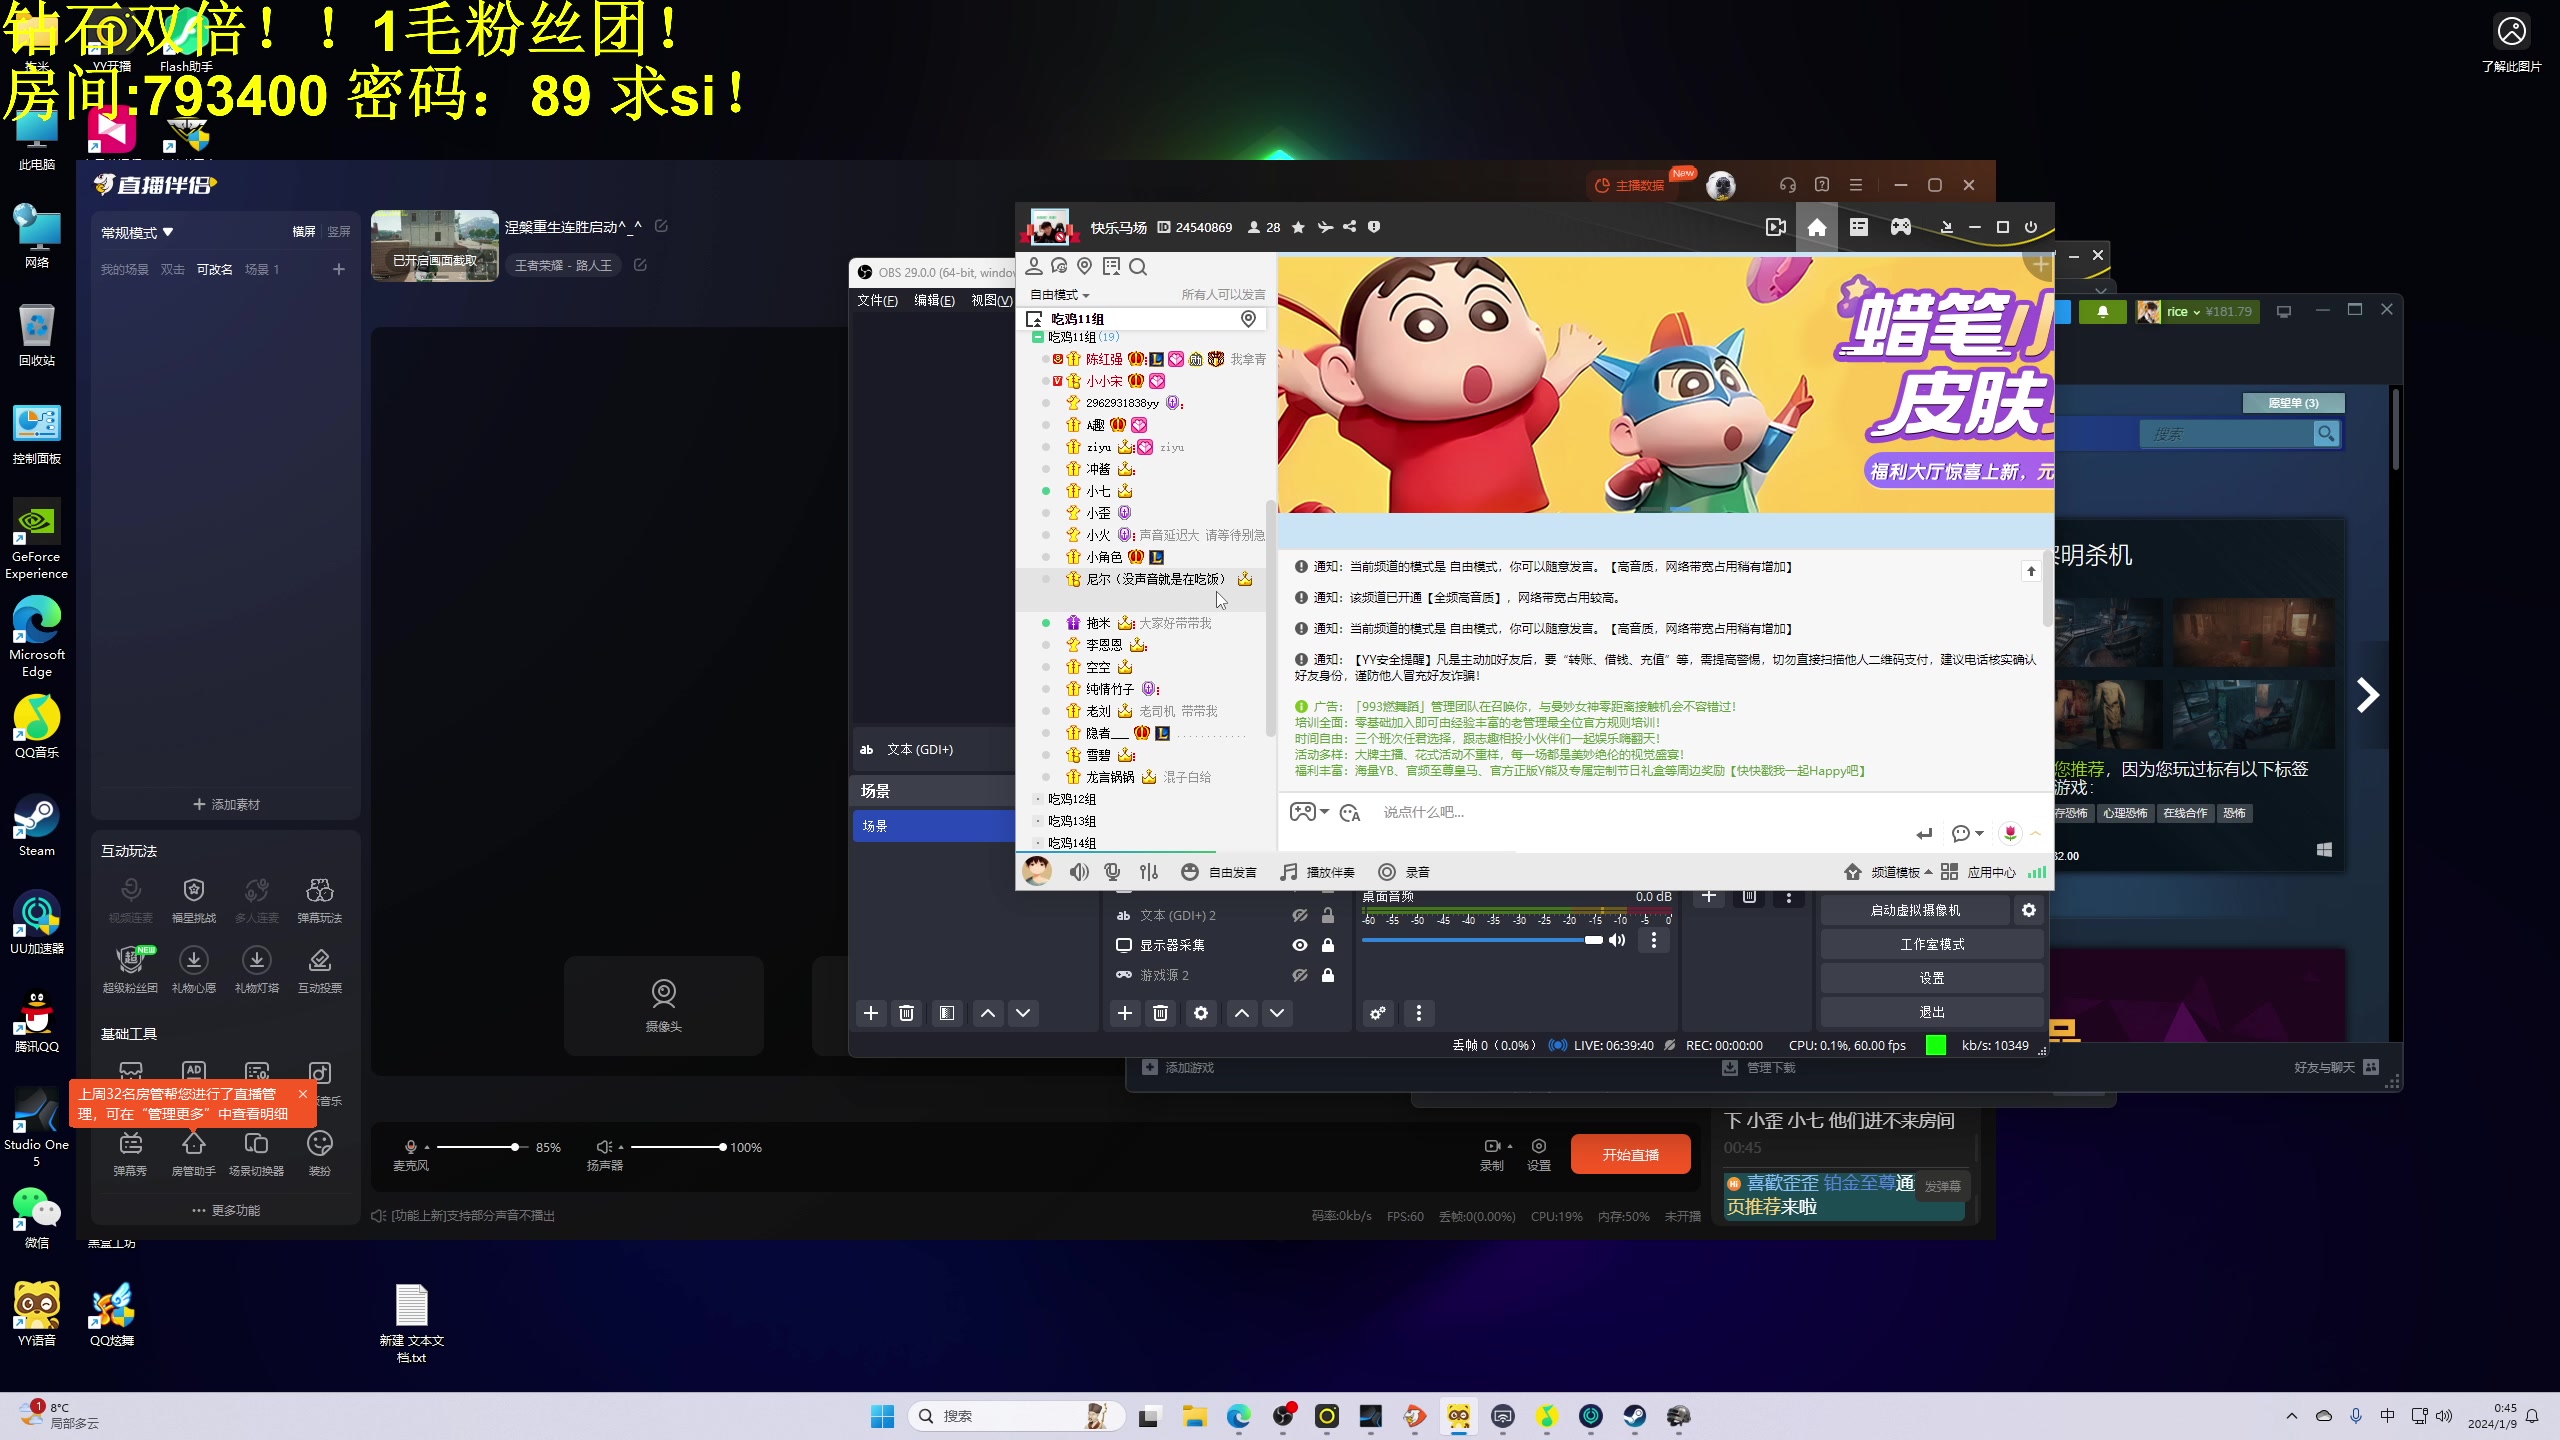This screenshot has height=1440, width=2560.
Task: Open OBS source properties gear
Action: pos(1201,1013)
